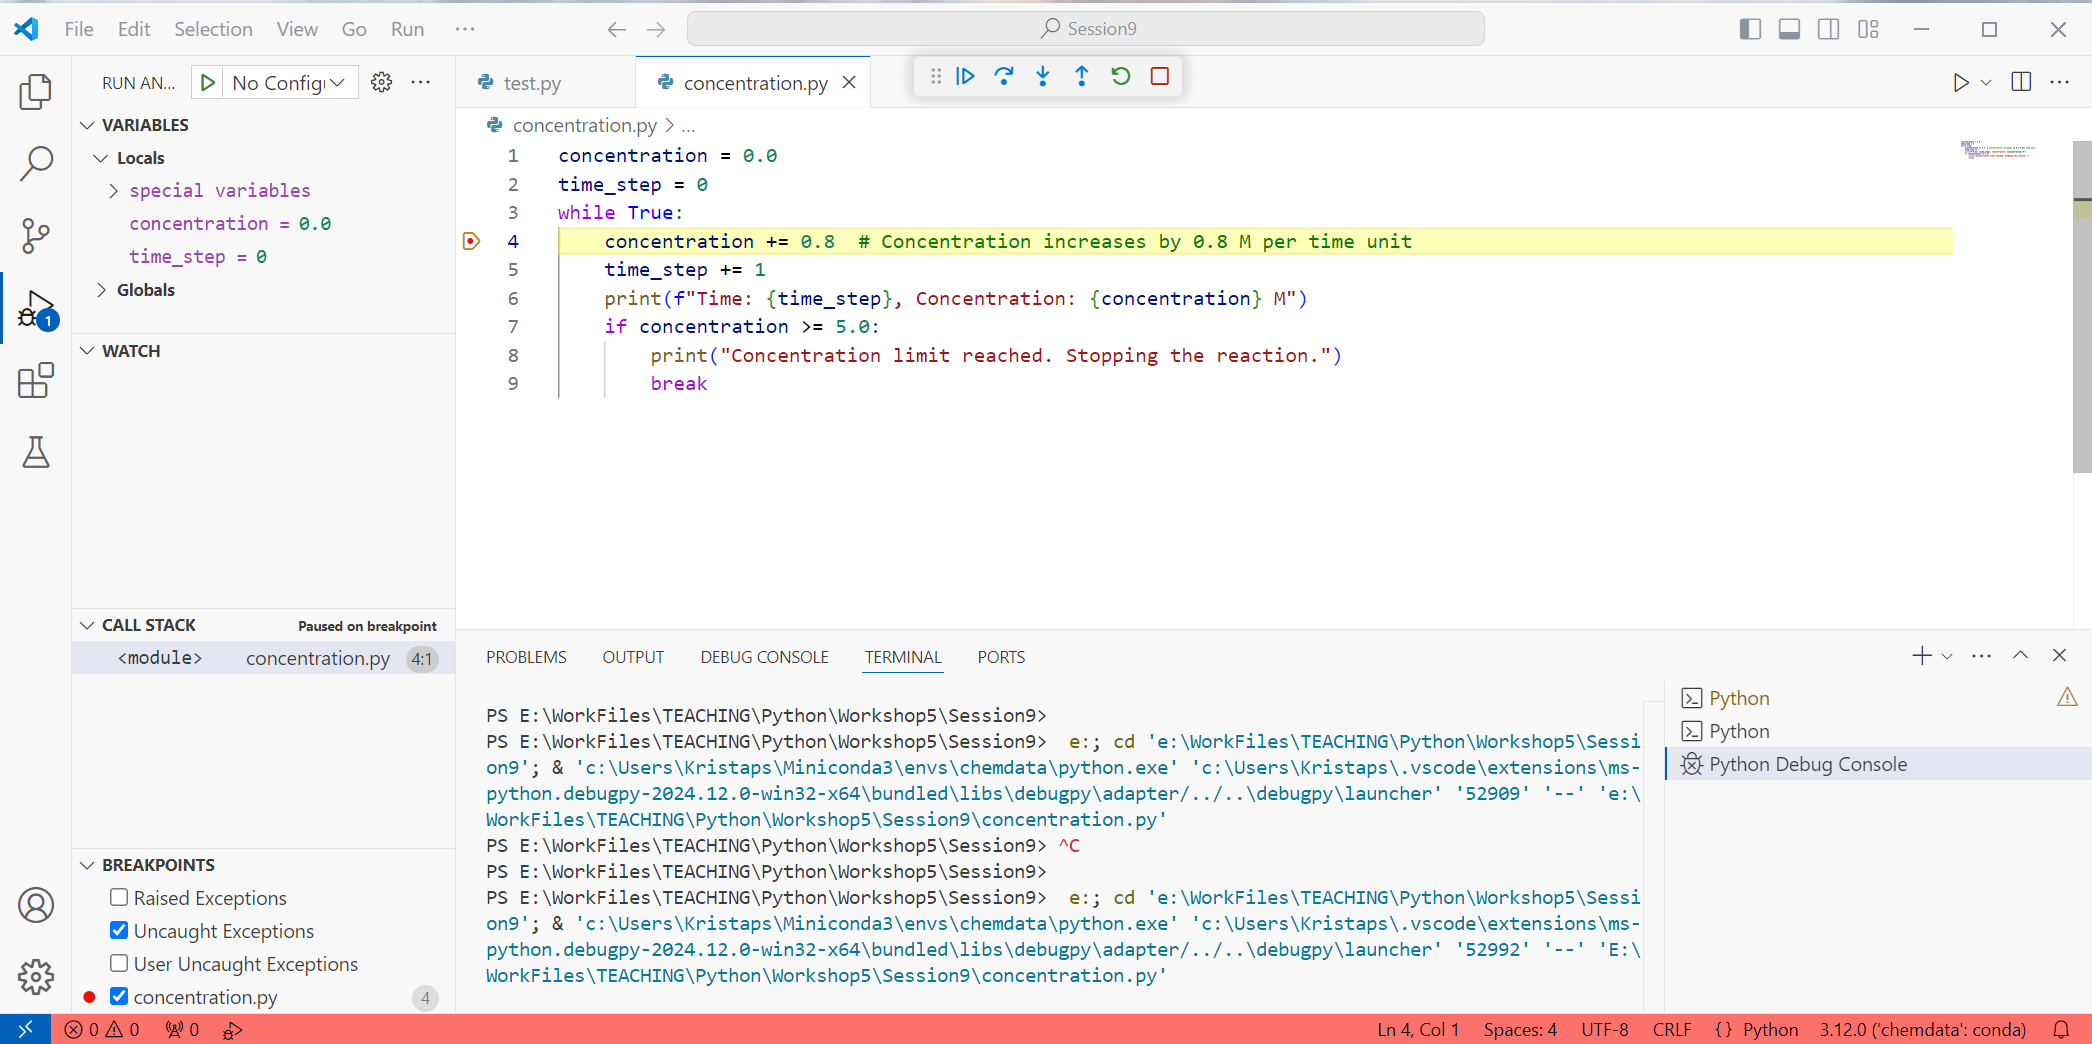Toggle the bottom panel layout icon
The width and height of the screenshot is (2092, 1044).
(x=1790, y=29)
